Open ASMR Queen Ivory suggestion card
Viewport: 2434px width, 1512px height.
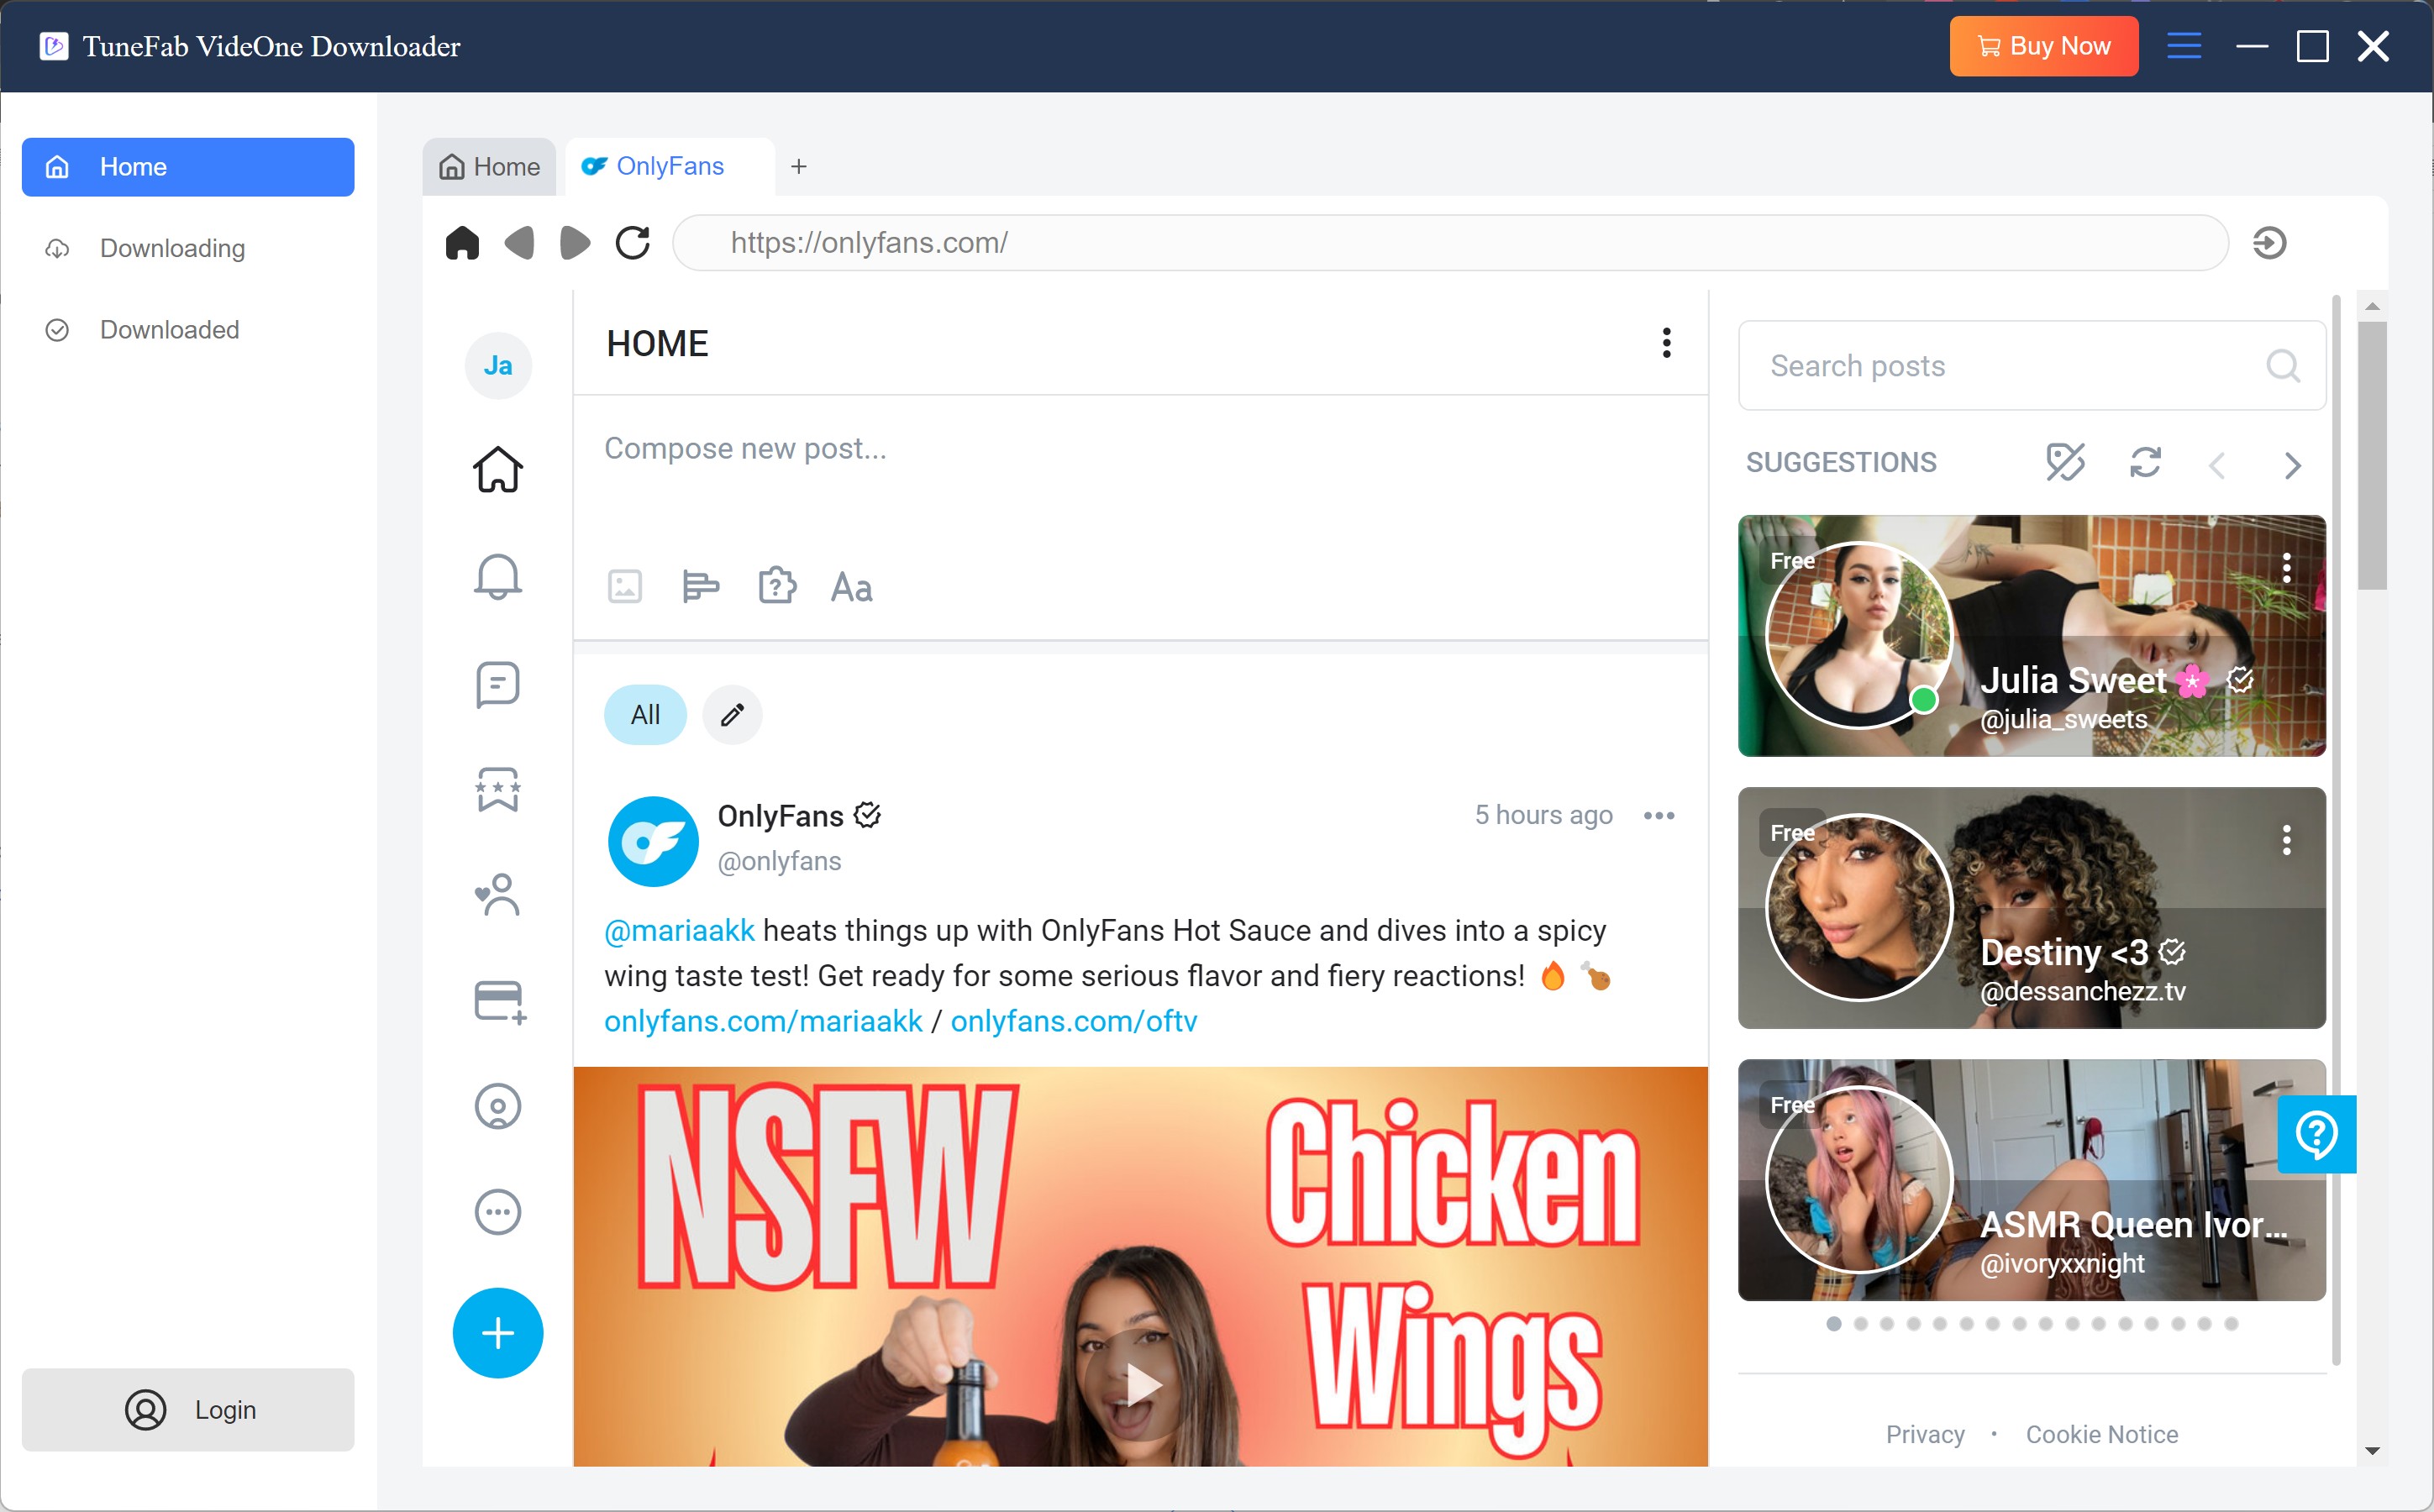tap(2031, 1180)
